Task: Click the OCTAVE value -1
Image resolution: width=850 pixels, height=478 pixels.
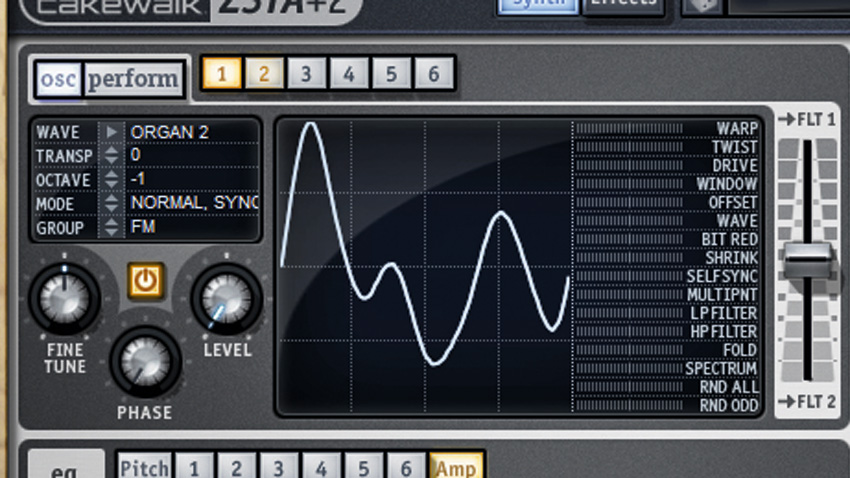Action: 138,179
